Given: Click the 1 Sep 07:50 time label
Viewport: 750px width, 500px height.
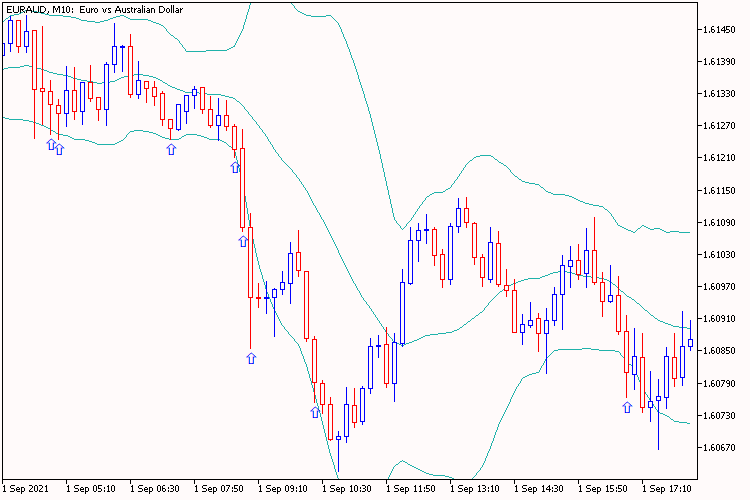Looking at the screenshot, I should coord(219,489).
